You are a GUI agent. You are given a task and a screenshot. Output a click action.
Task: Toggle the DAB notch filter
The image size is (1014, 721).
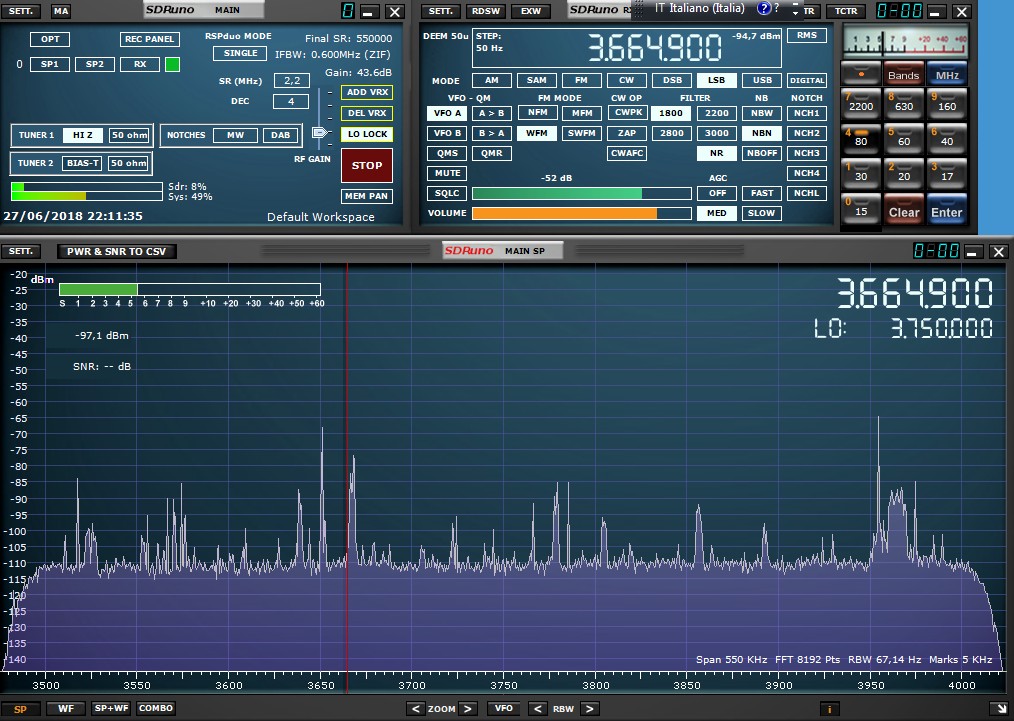[281, 135]
